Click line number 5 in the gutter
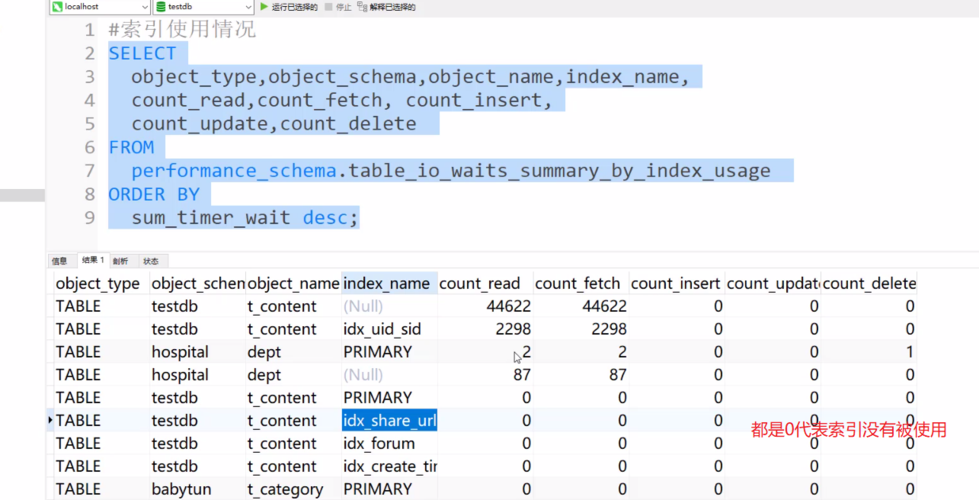The height and width of the screenshot is (500, 979). (89, 124)
